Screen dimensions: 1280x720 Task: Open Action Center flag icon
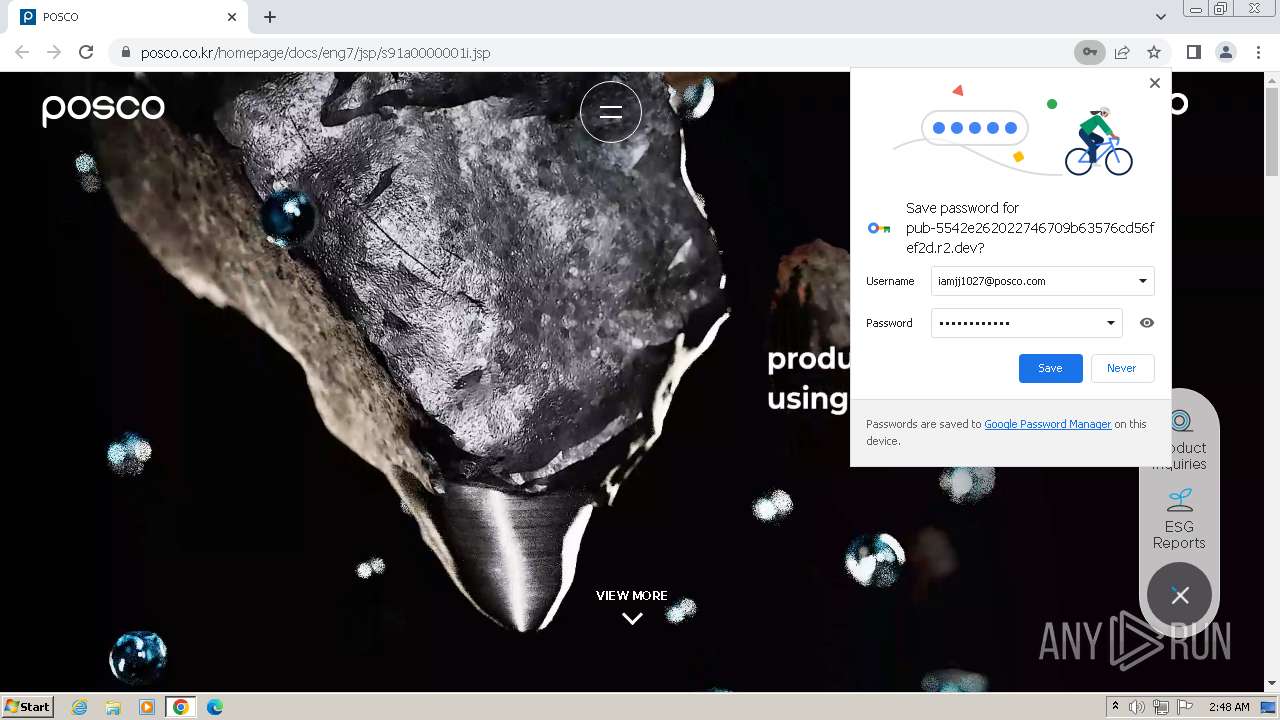pos(1185,707)
